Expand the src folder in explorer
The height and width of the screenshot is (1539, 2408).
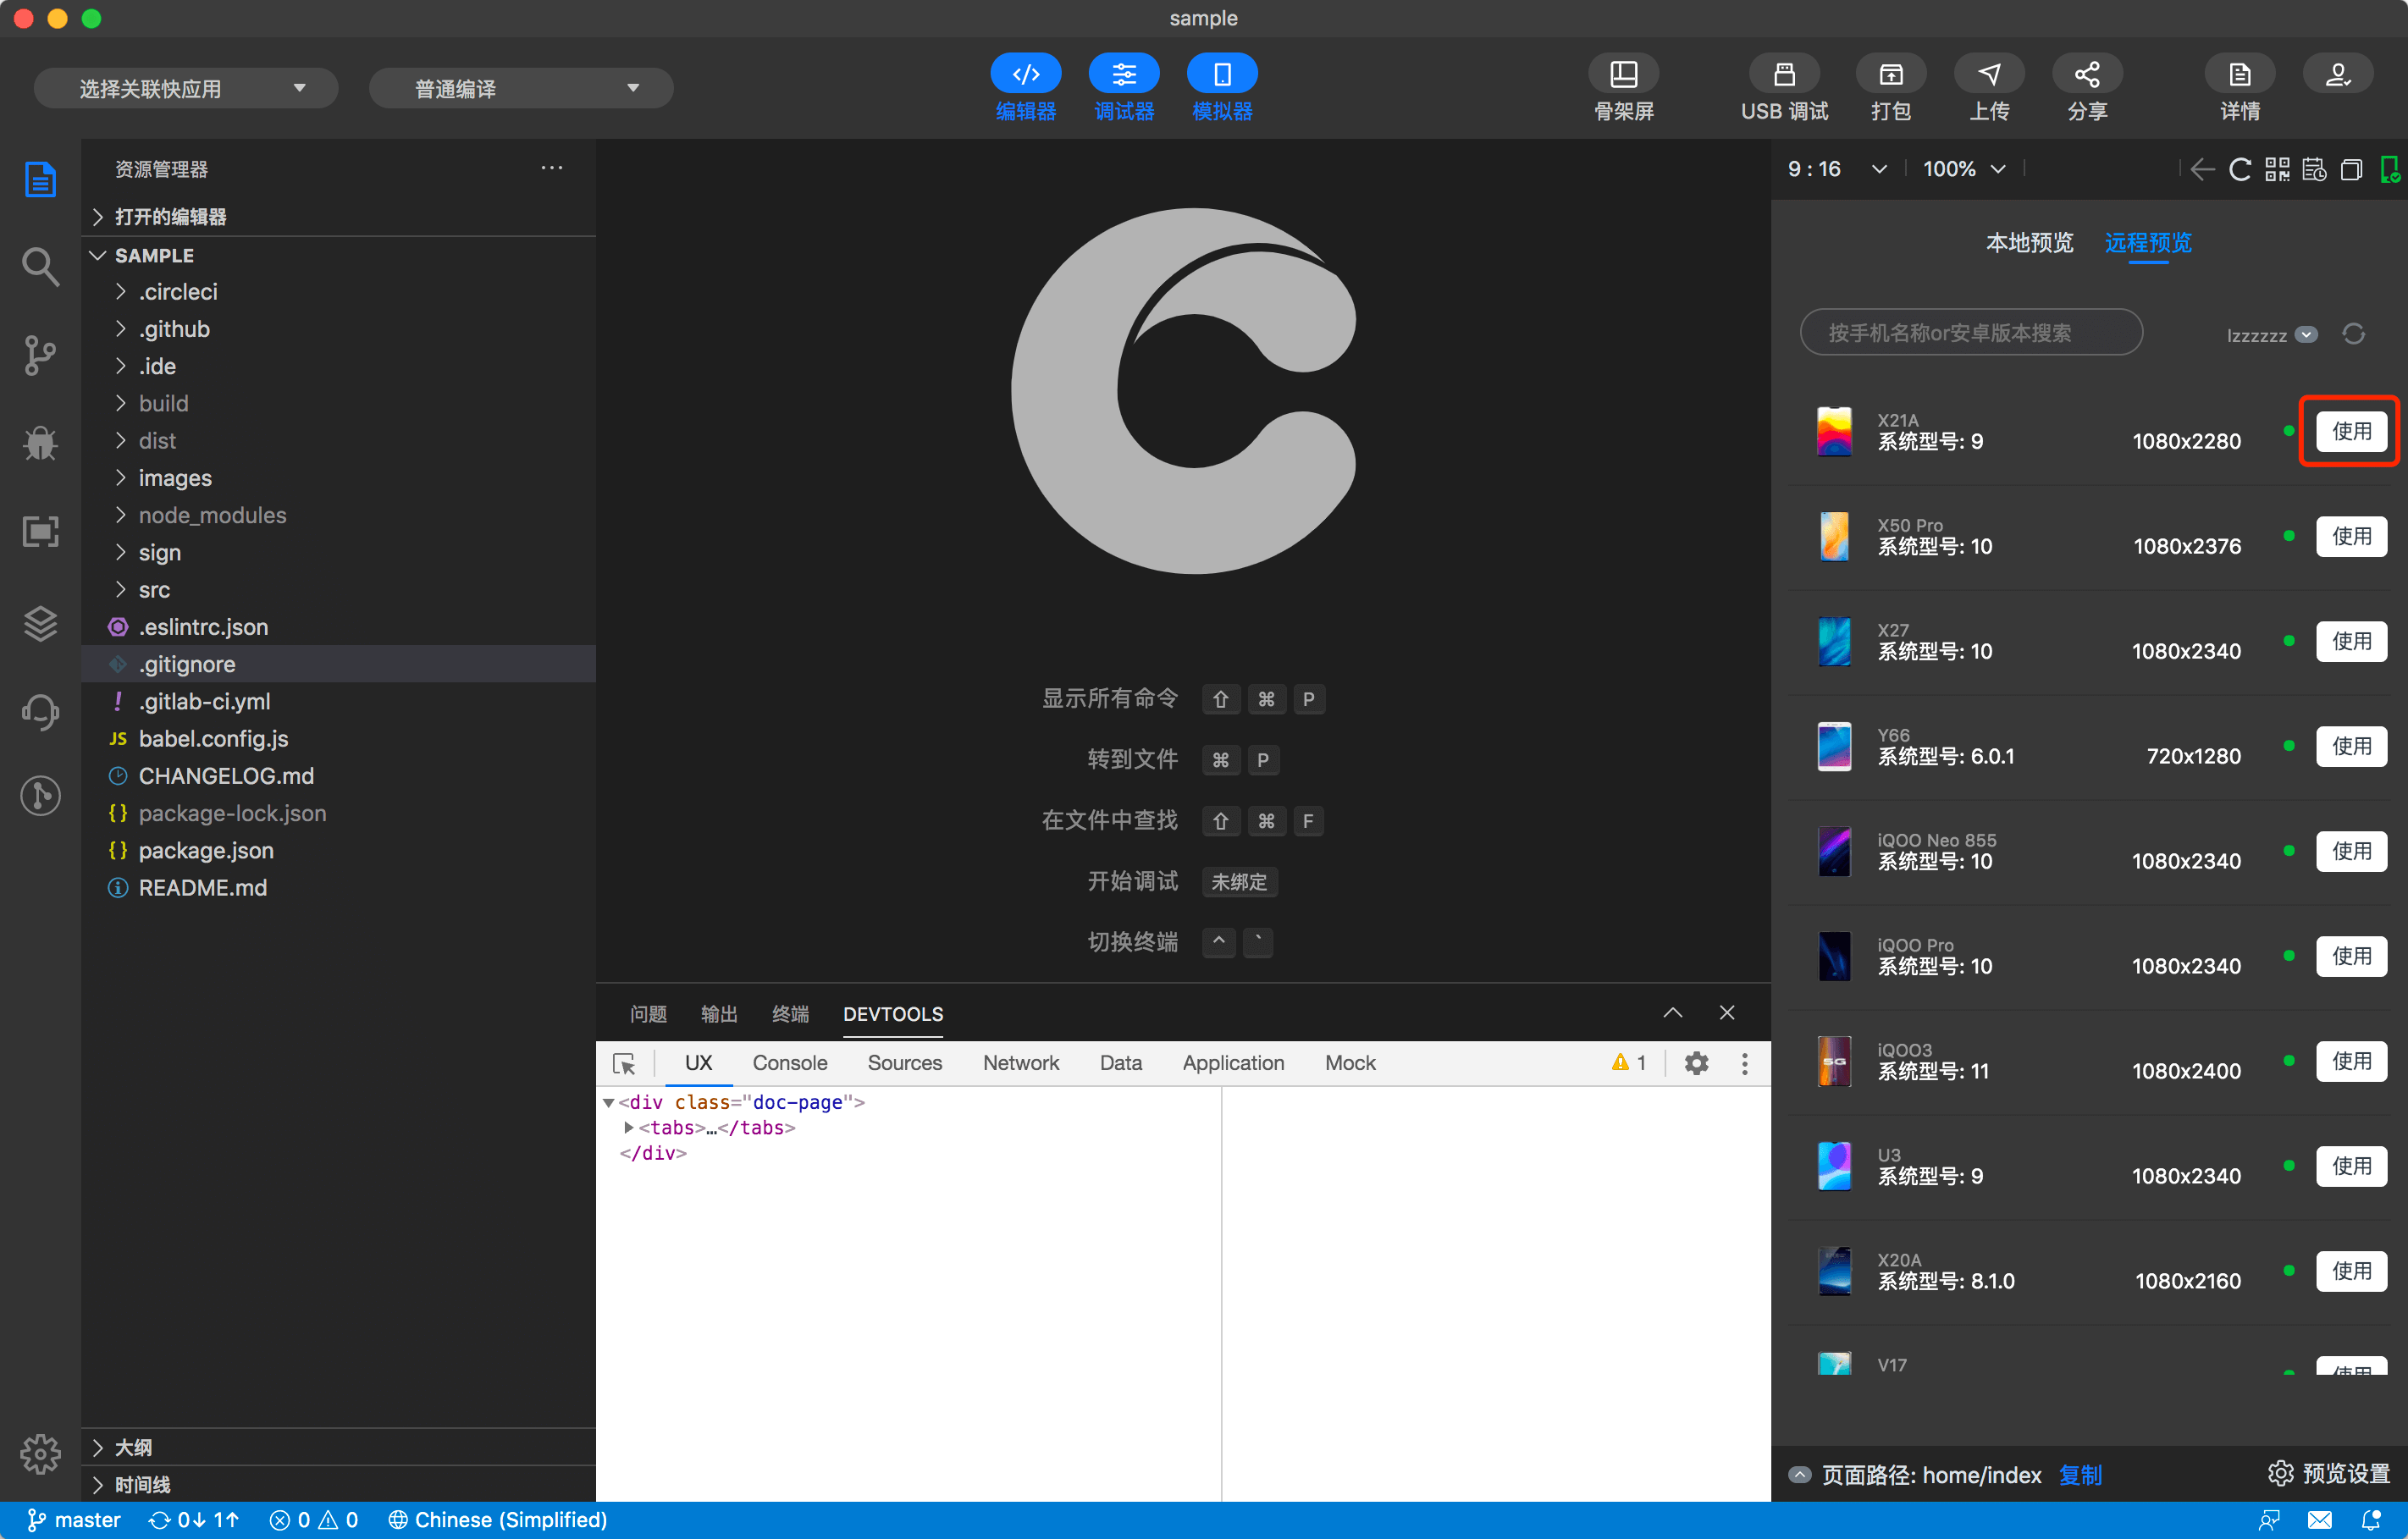(154, 590)
